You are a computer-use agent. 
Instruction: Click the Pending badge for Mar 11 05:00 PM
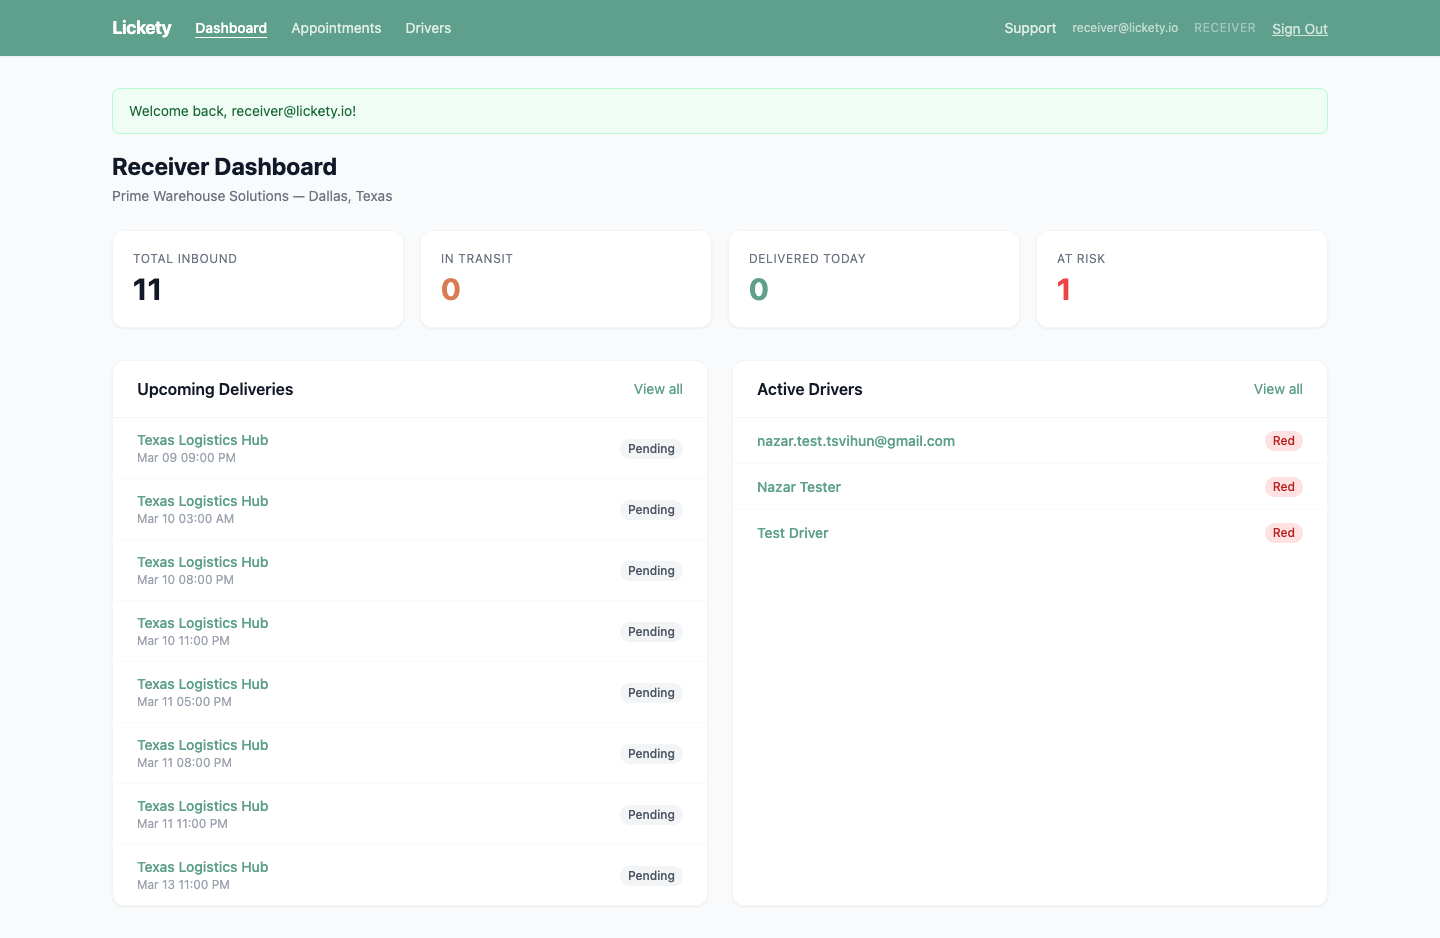point(651,692)
